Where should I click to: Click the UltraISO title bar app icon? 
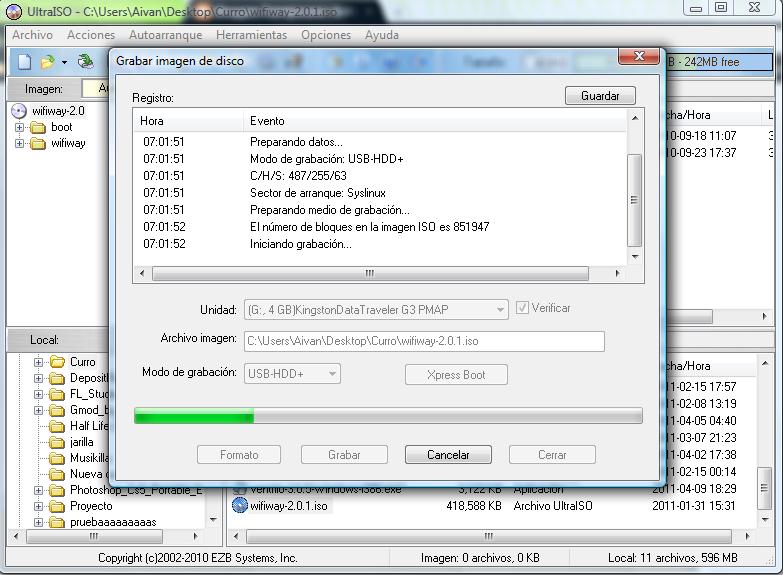[13, 11]
